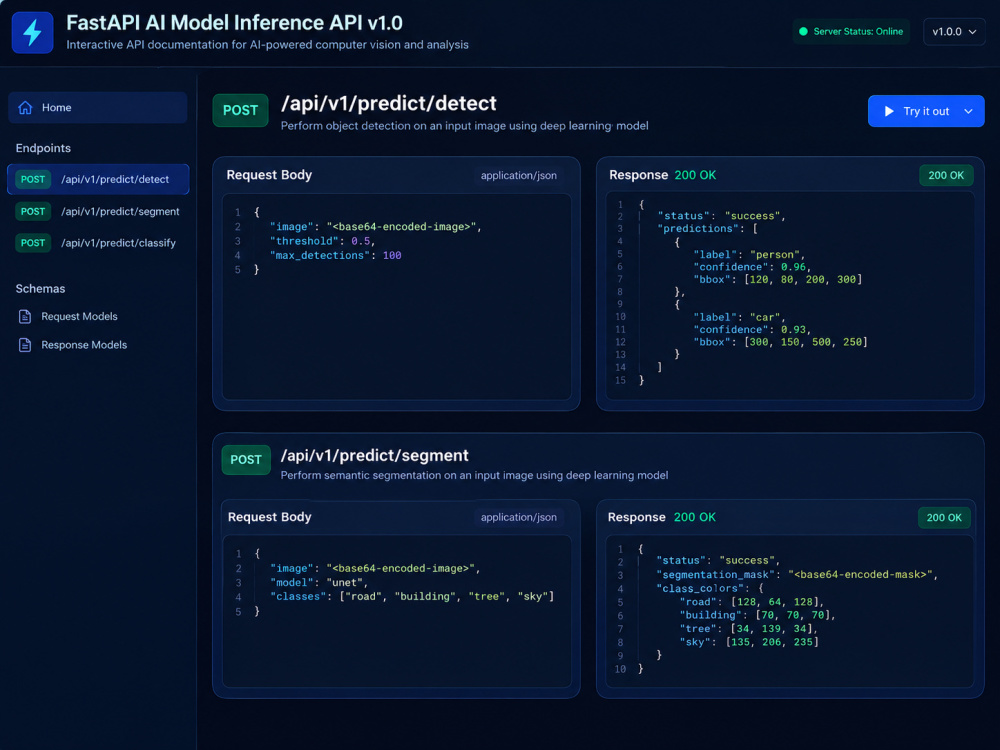Click the detect response JSON code panel
Viewport: 1000px width, 750px height.
(790, 296)
